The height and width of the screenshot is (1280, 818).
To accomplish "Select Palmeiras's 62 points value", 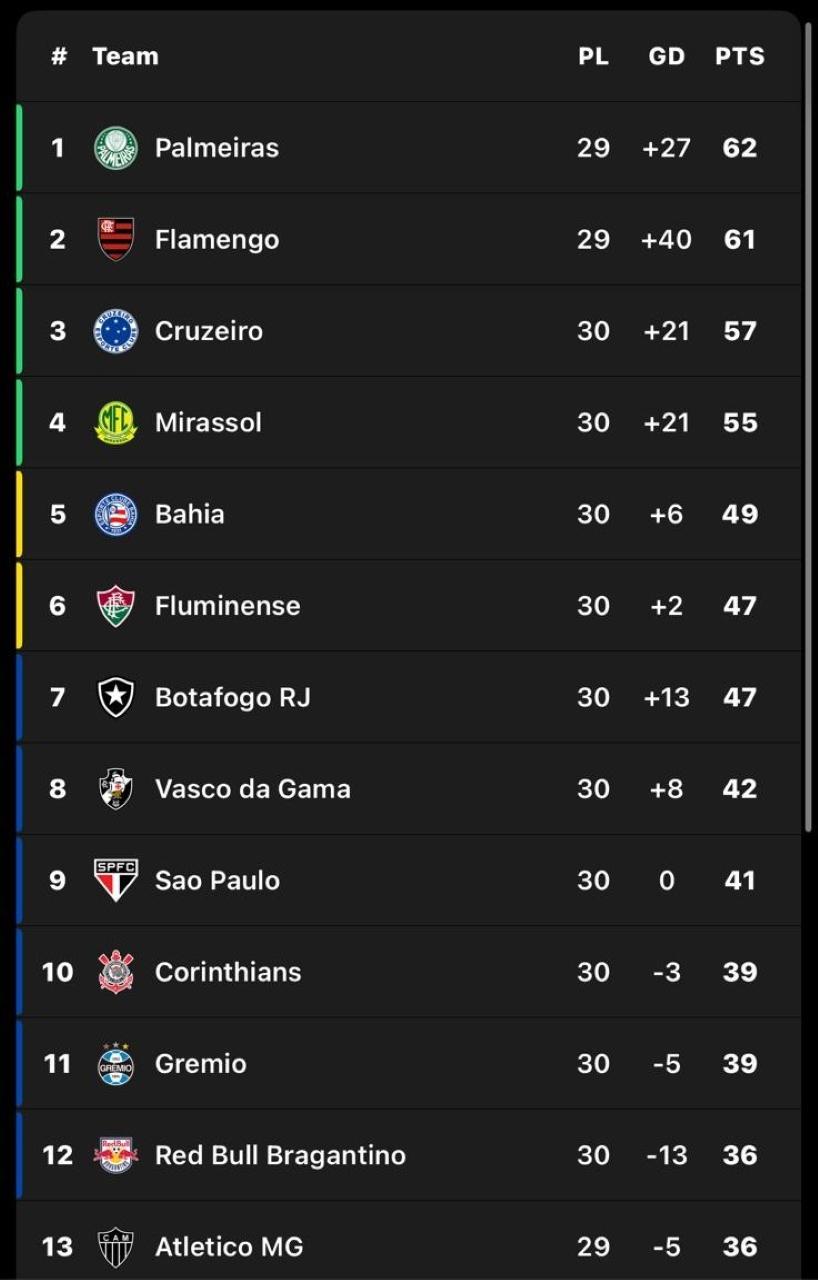I will tap(739, 148).
